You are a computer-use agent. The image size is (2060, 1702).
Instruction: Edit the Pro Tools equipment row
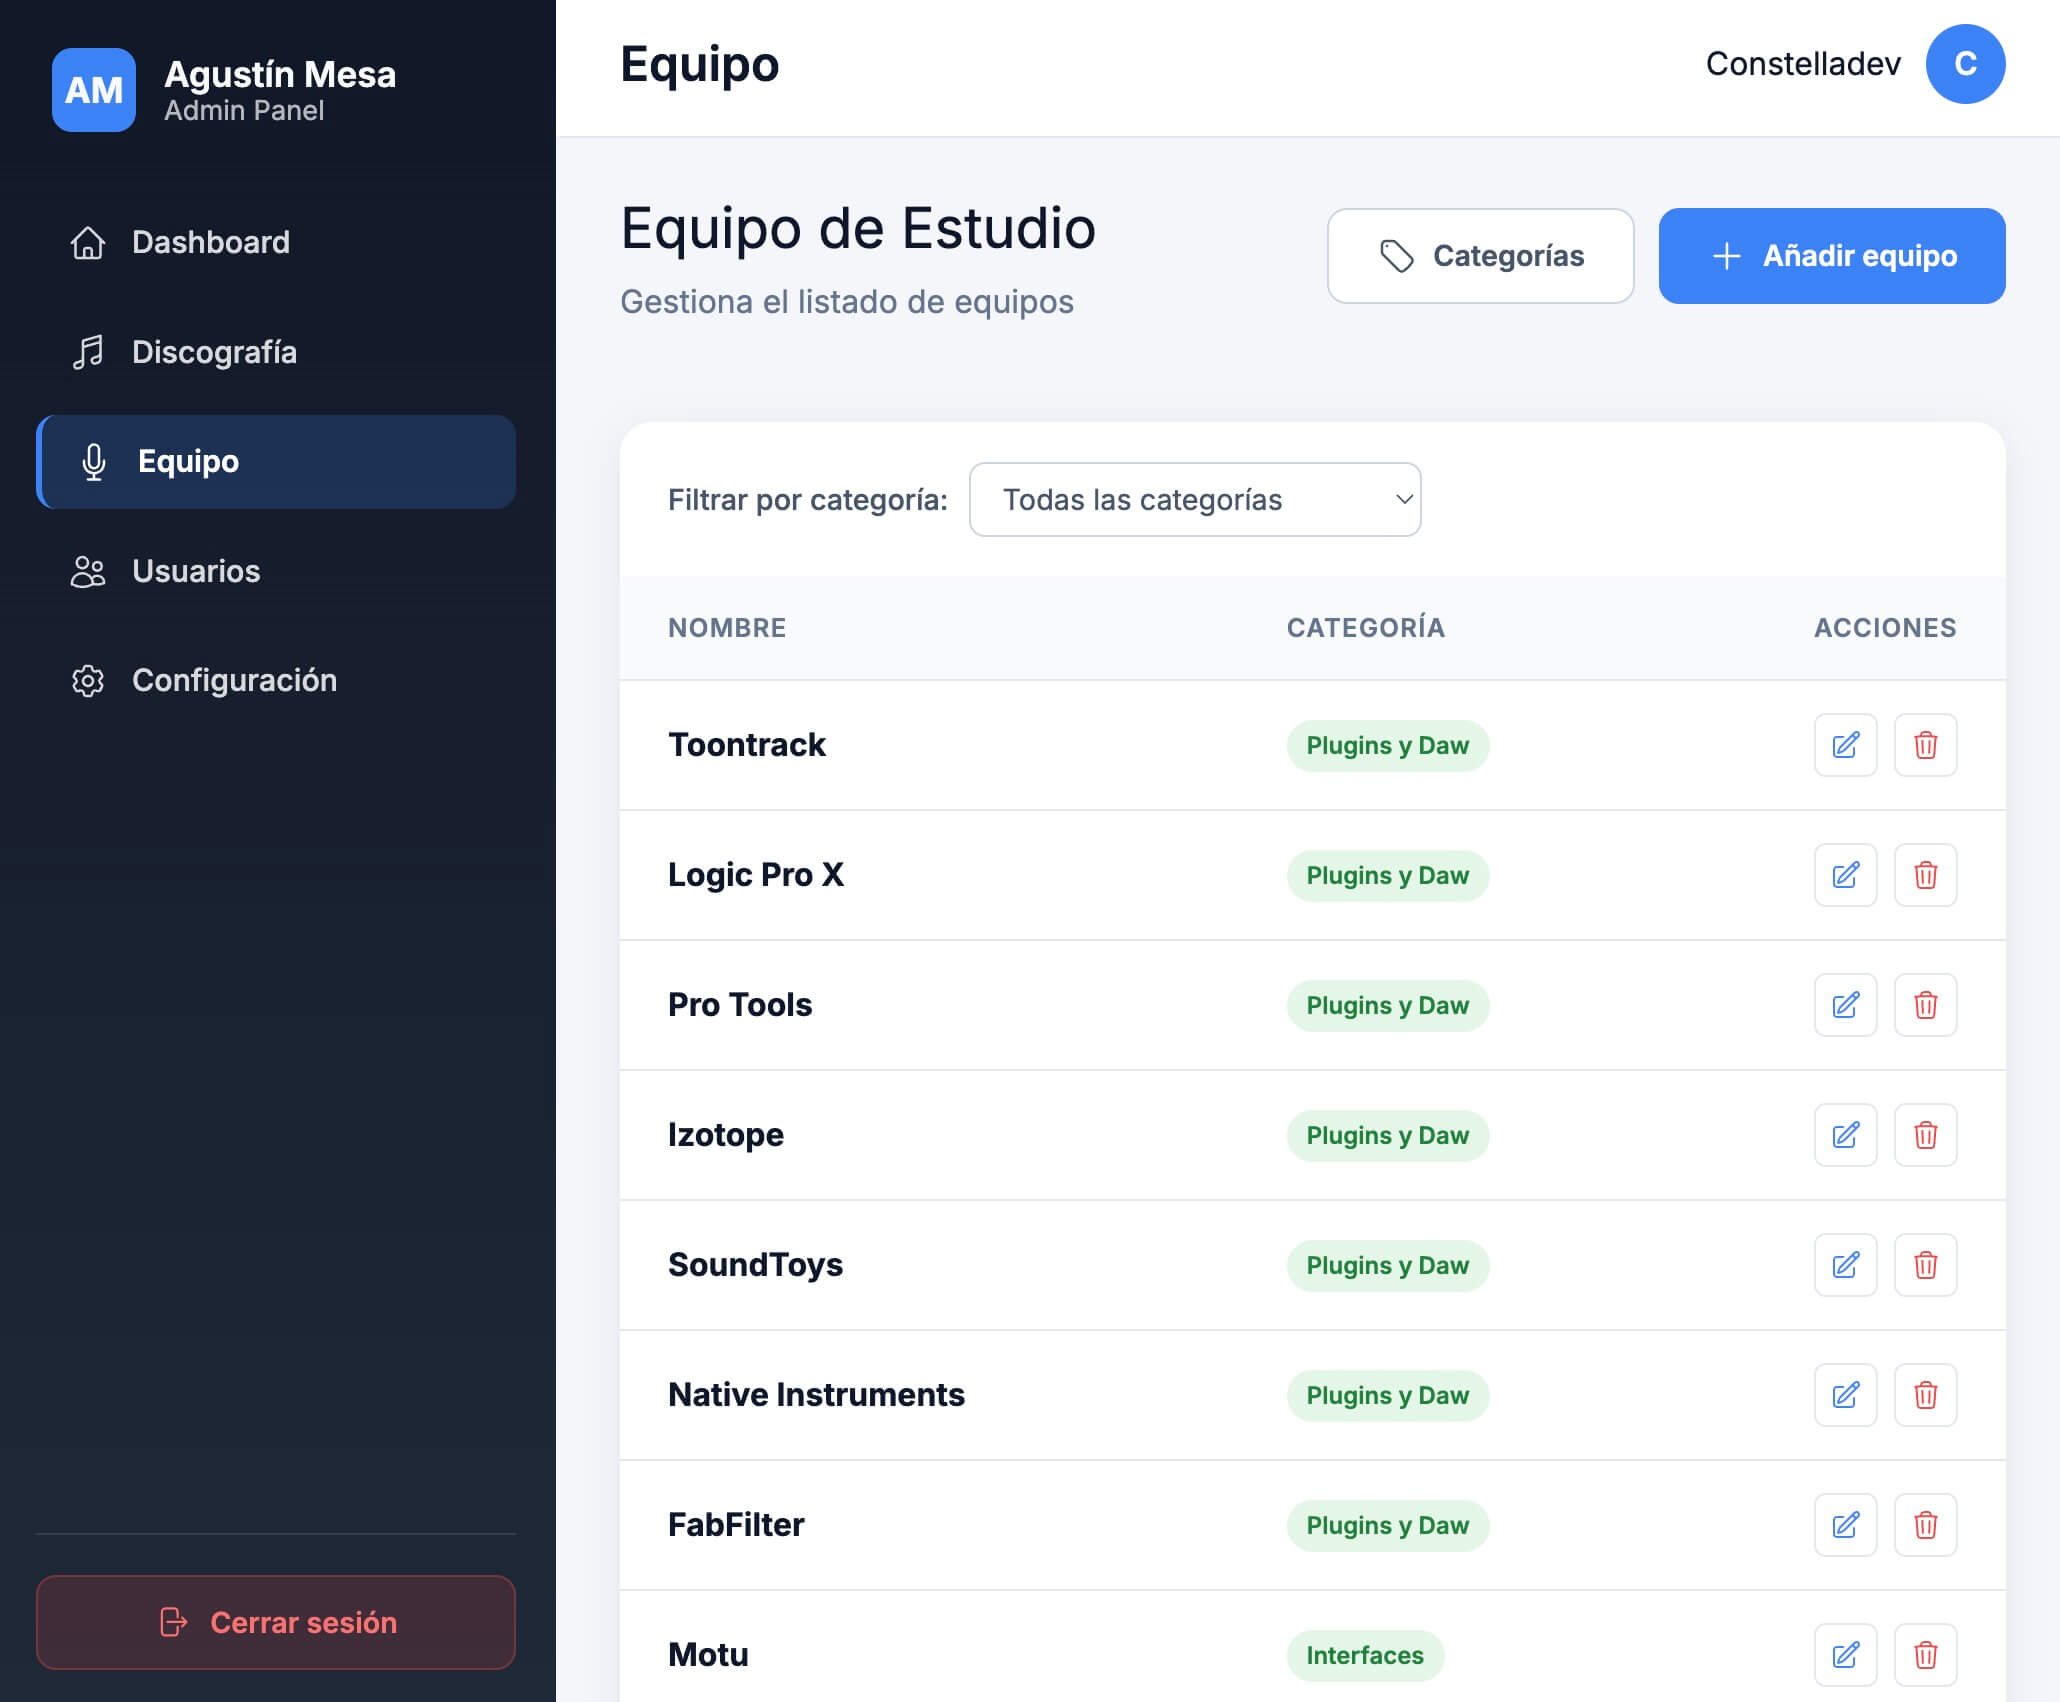pyautogui.click(x=1845, y=1005)
